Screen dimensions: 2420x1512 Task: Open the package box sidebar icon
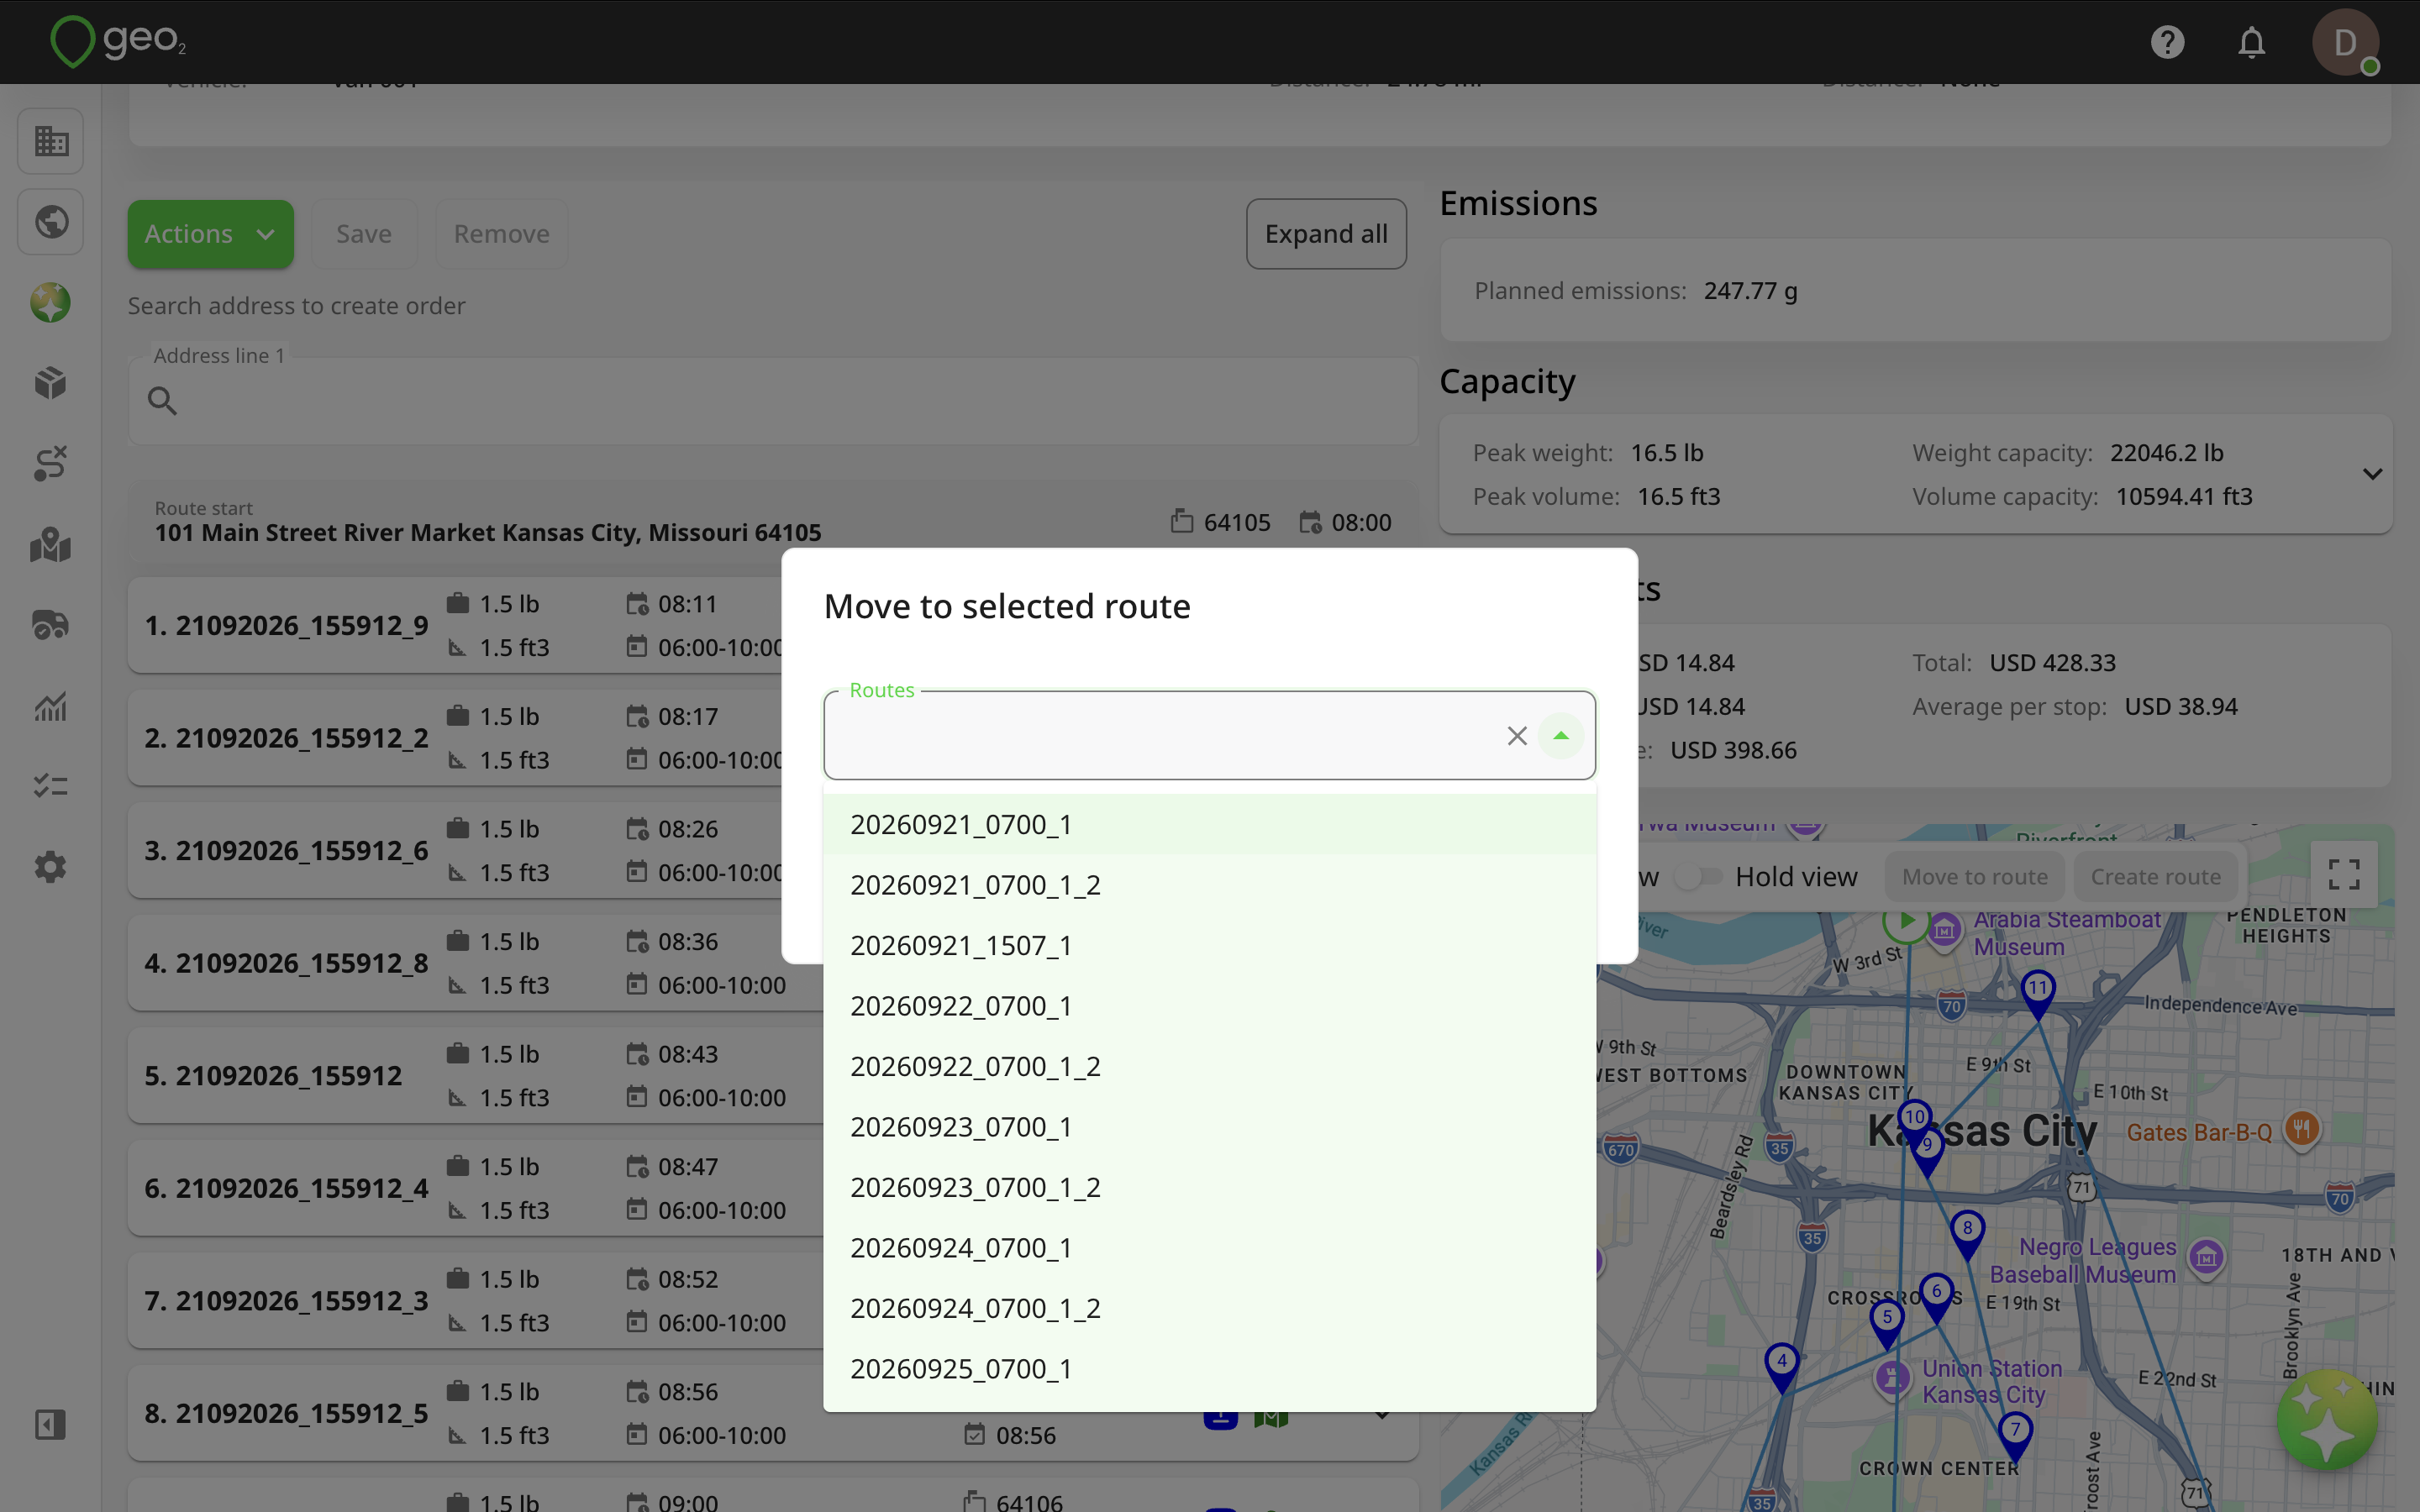click(51, 383)
